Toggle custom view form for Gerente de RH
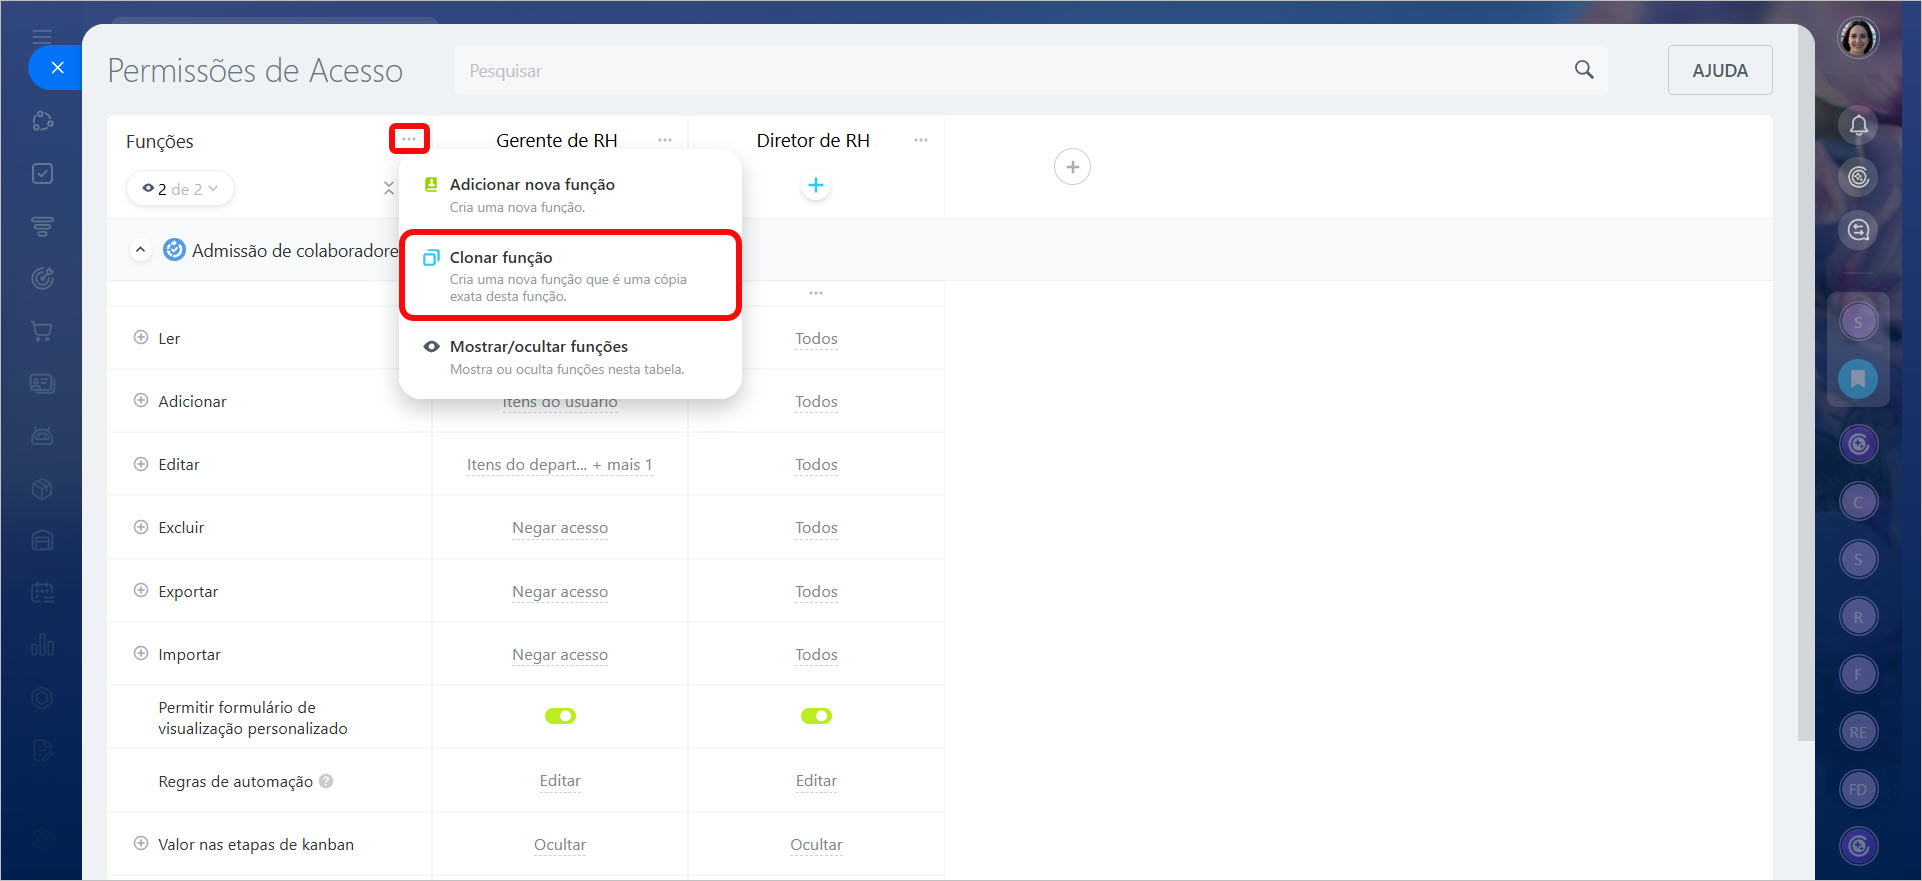Viewport: 1922px width, 881px height. point(560,716)
